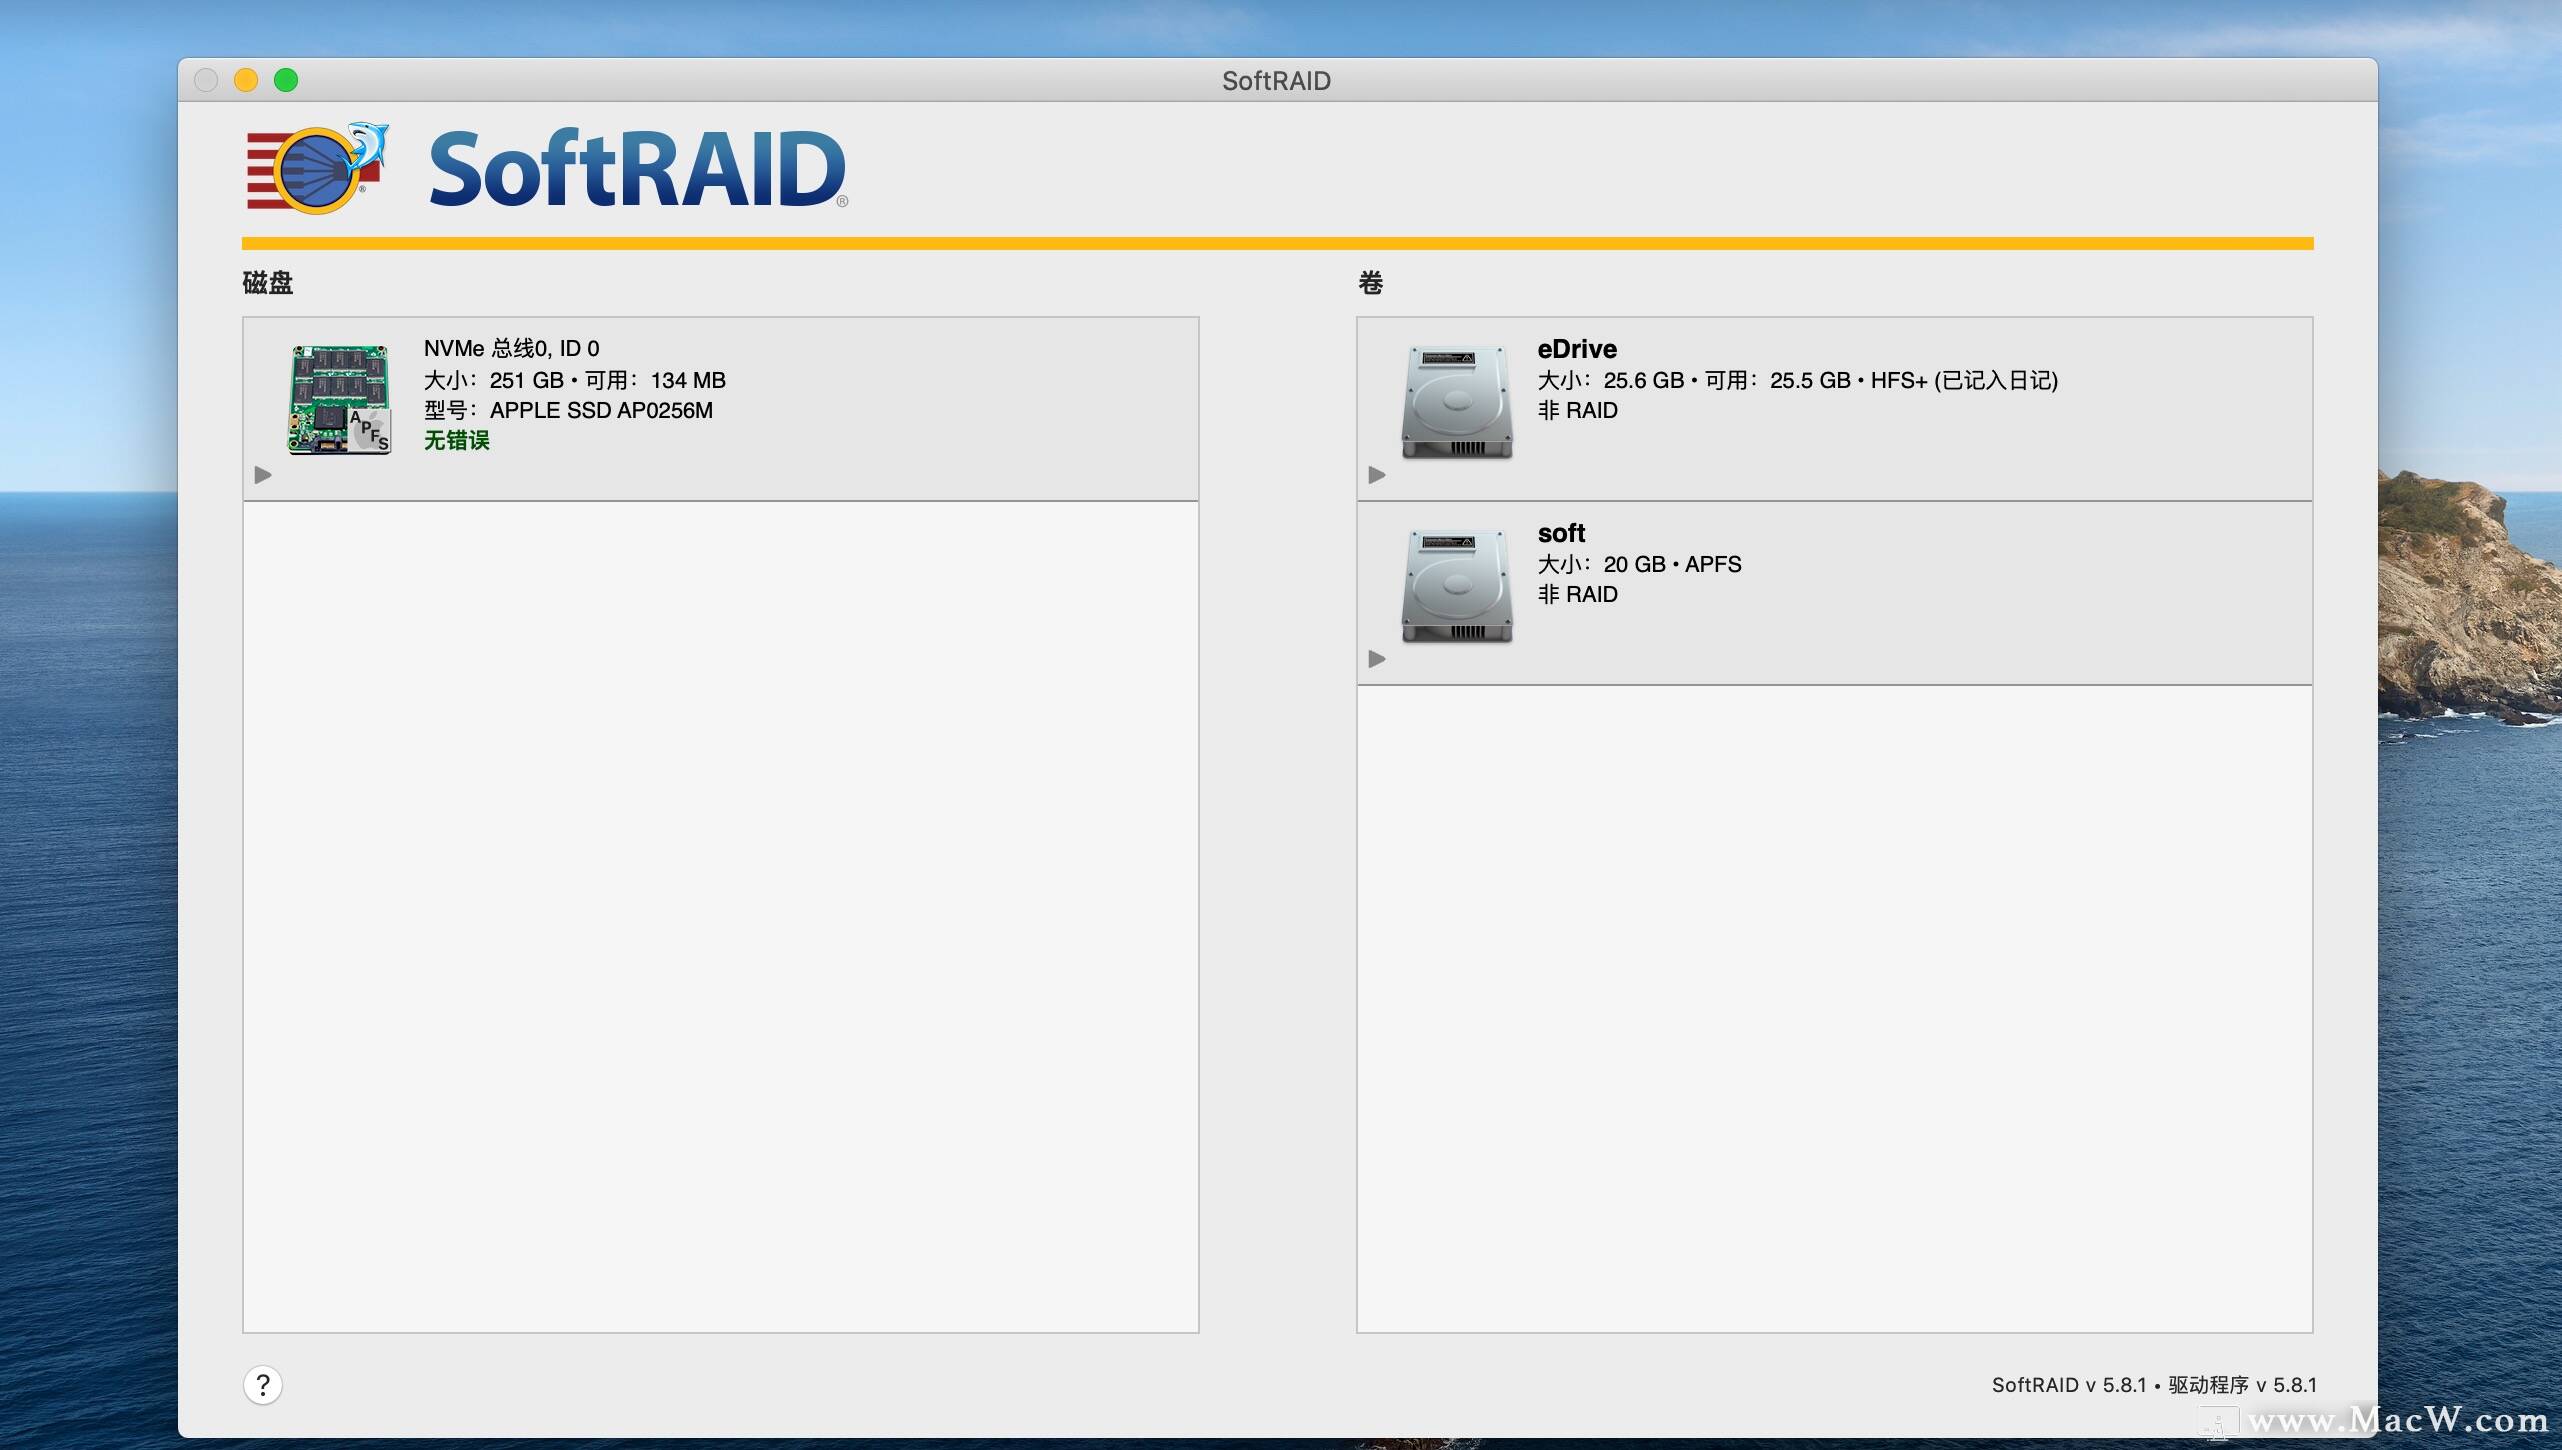Viewport: 2562px width, 1450px height.
Task: Click the large SoftRAID wordmark
Action: pos(638,169)
